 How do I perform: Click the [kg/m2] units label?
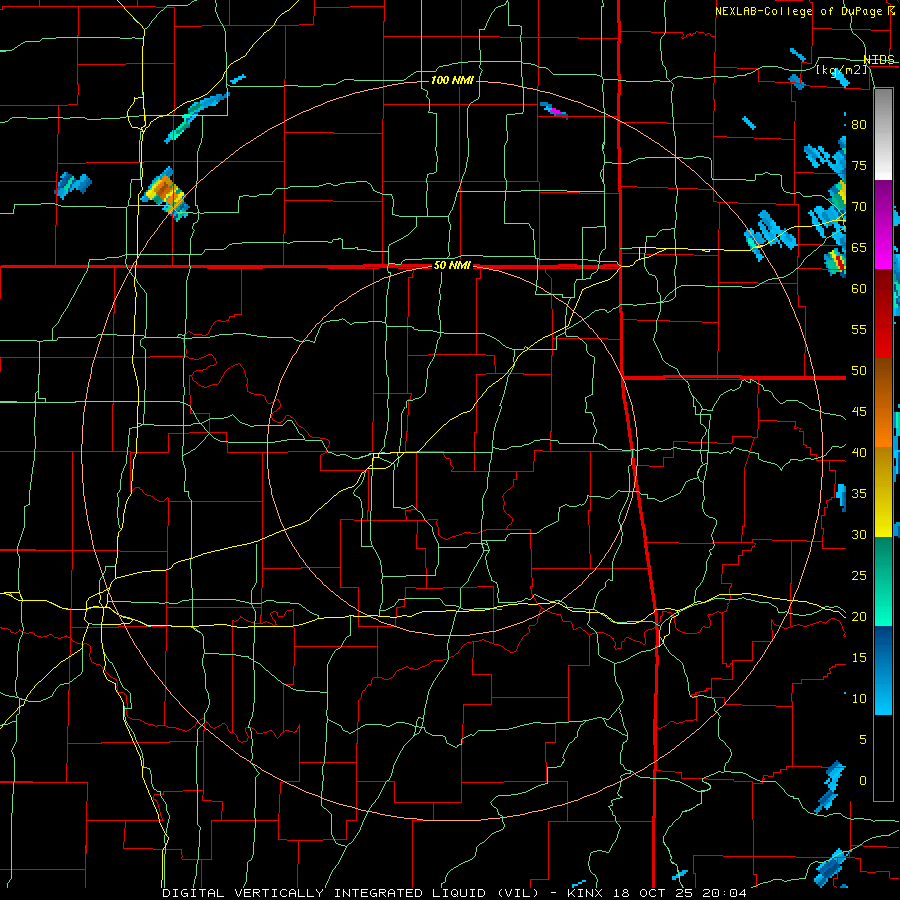tap(841, 70)
